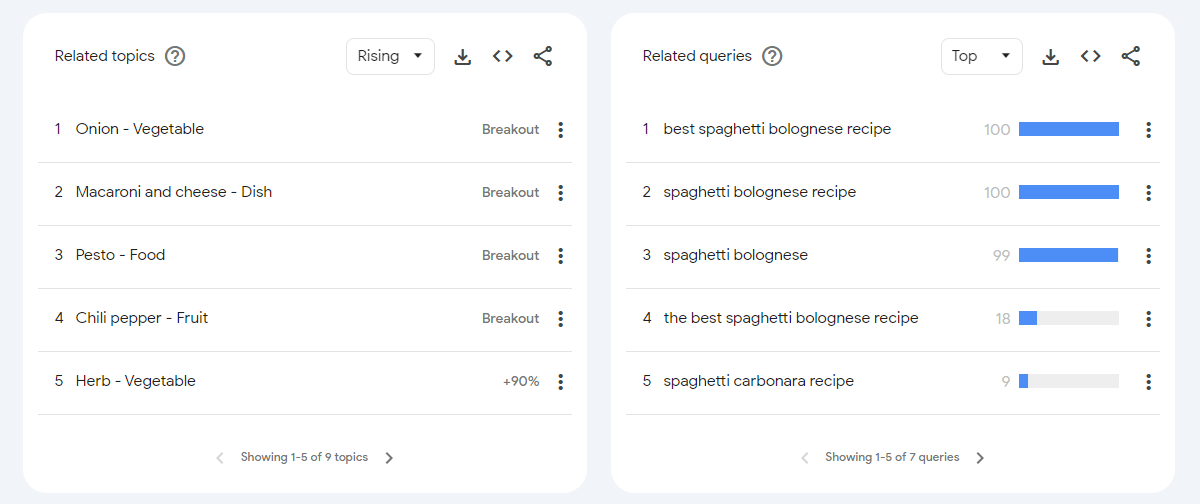This screenshot has height=504, width=1200.
Task: Open the Top dropdown in Related queries
Action: click(x=981, y=56)
